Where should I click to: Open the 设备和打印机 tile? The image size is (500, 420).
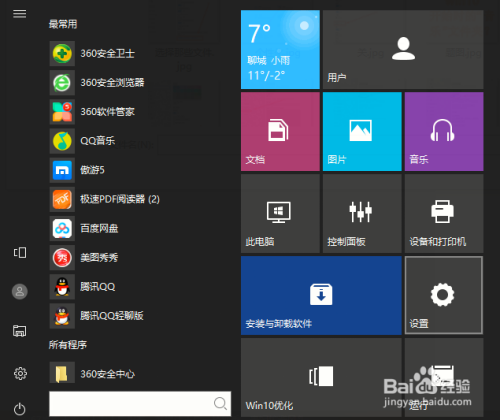pos(444,214)
